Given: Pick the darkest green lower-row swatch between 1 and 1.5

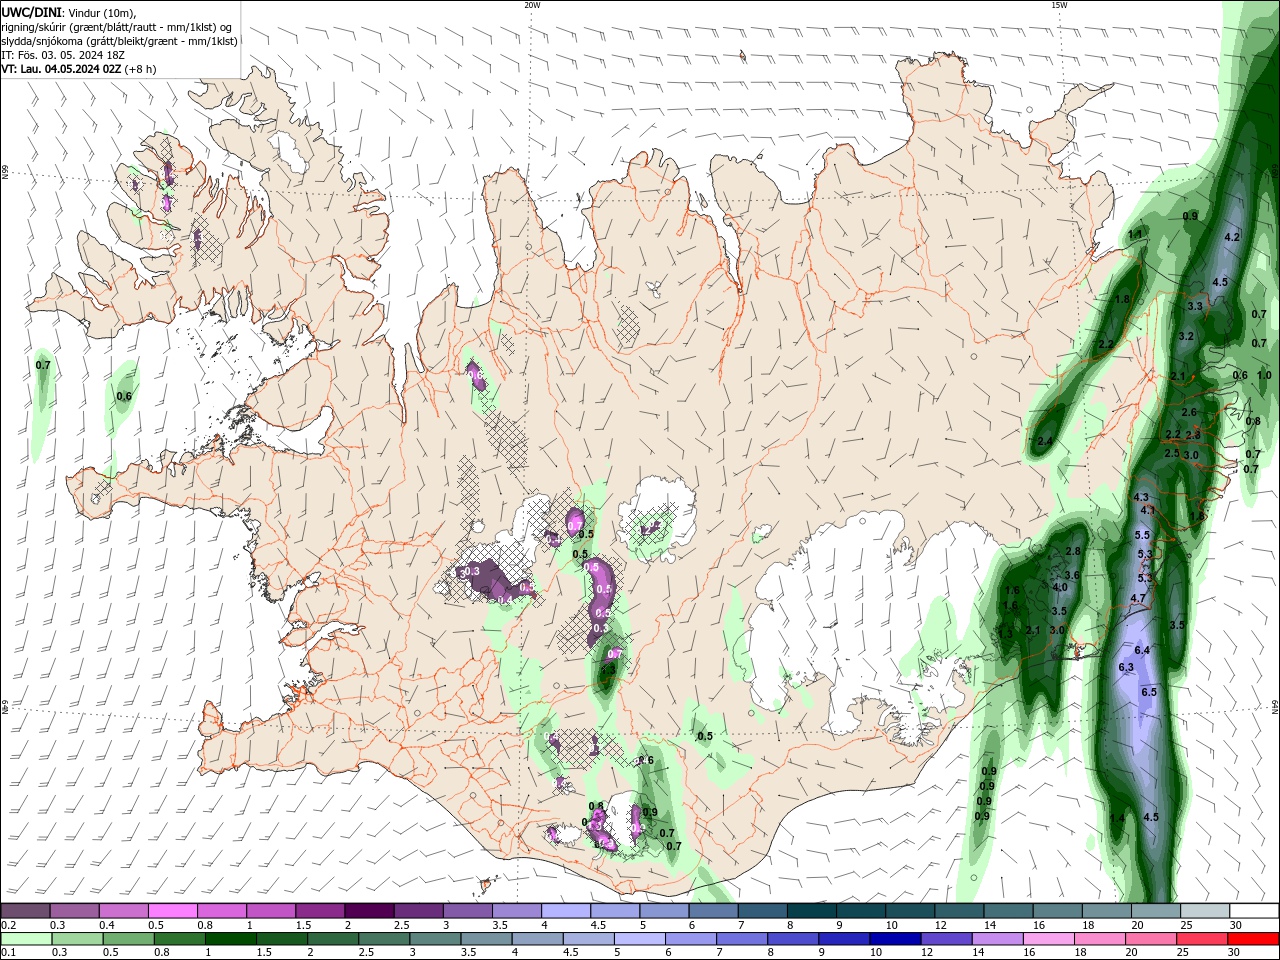Looking at the screenshot, I should point(230,939).
